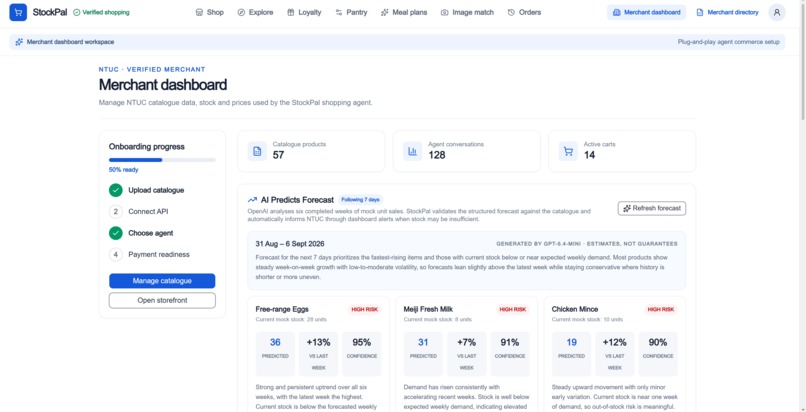Viewport: 806px width, 412px height.
Task: Click the Manage catalogue button
Action: (162, 281)
